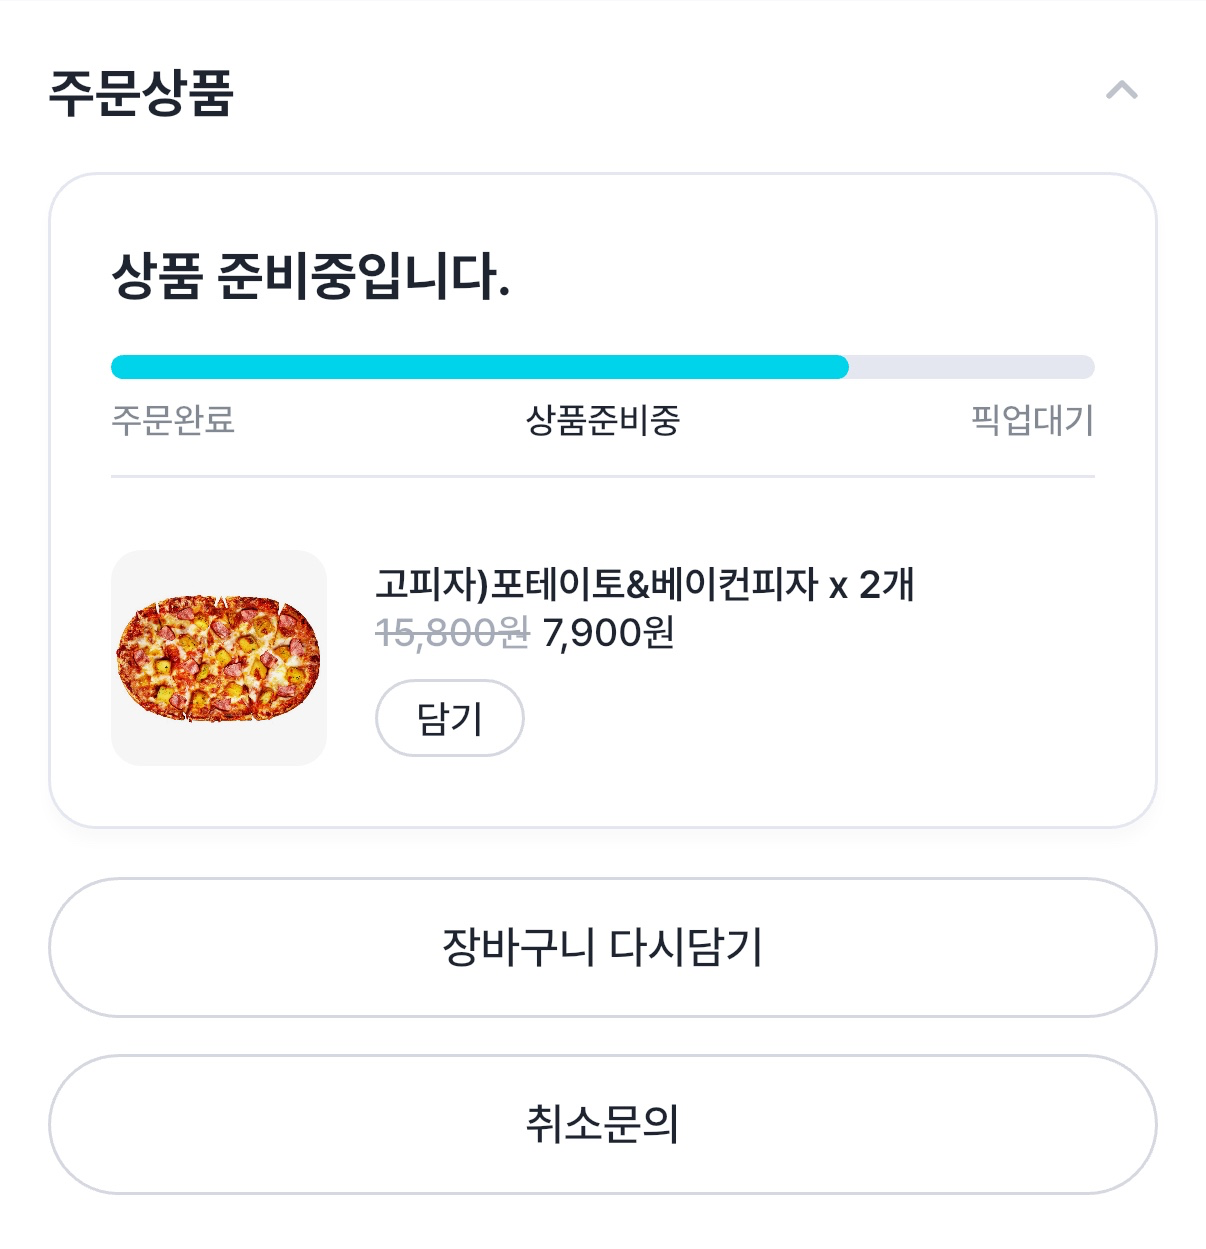Collapse the 주문상품 section with chevron
The width and height of the screenshot is (1206, 1249).
pyautogui.click(x=1121, y=91)
